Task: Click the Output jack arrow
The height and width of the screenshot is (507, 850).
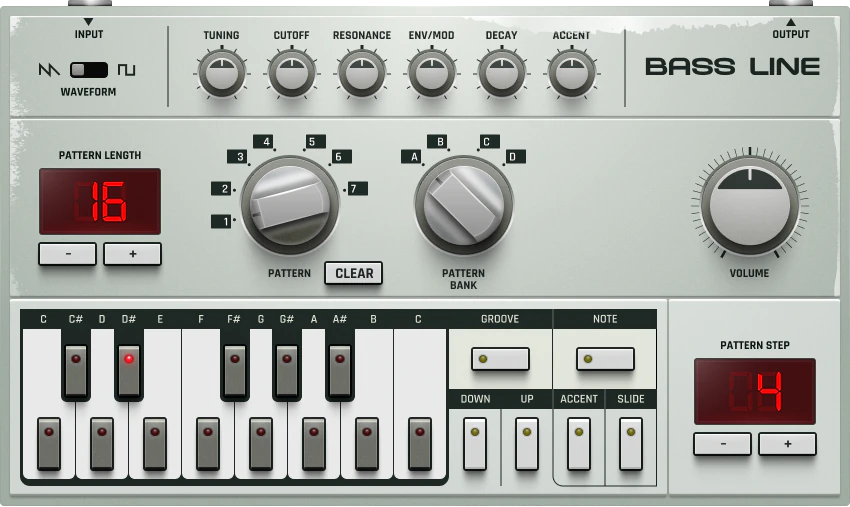Action: click(791, 22)
